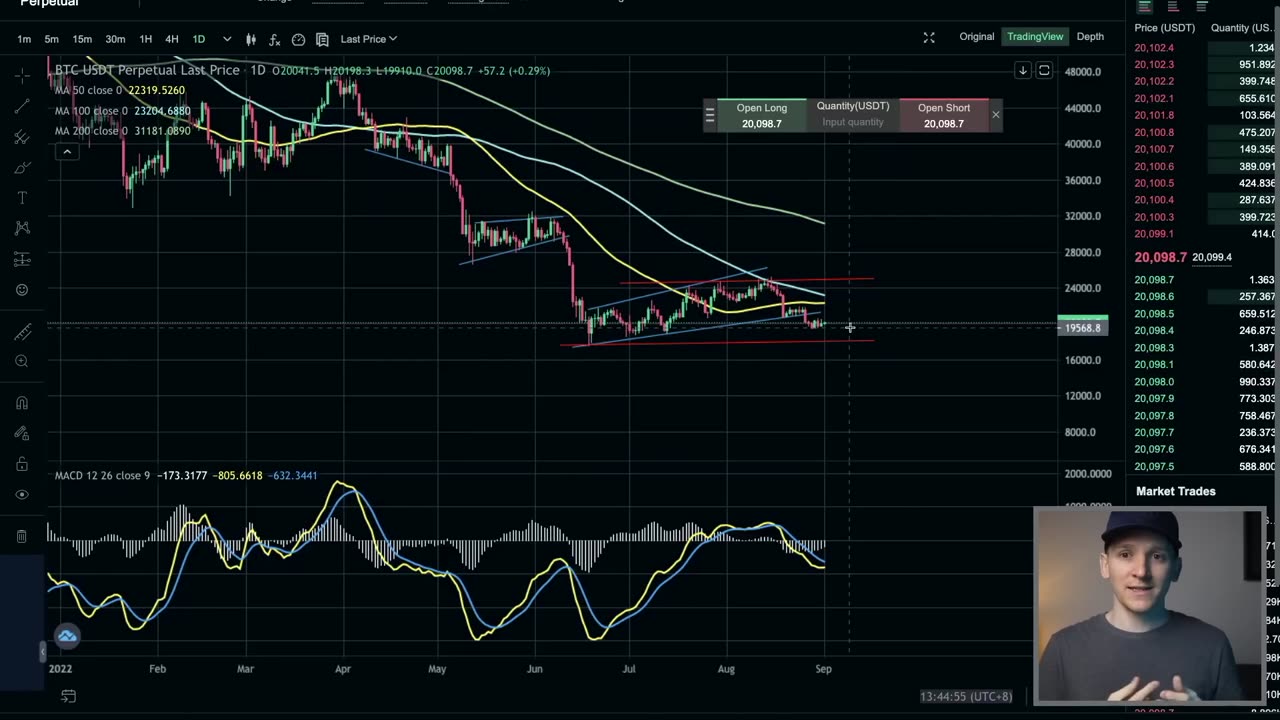Click the calendar icon below the chart
Screen dimensions: 1280x720
pos(68,696)
